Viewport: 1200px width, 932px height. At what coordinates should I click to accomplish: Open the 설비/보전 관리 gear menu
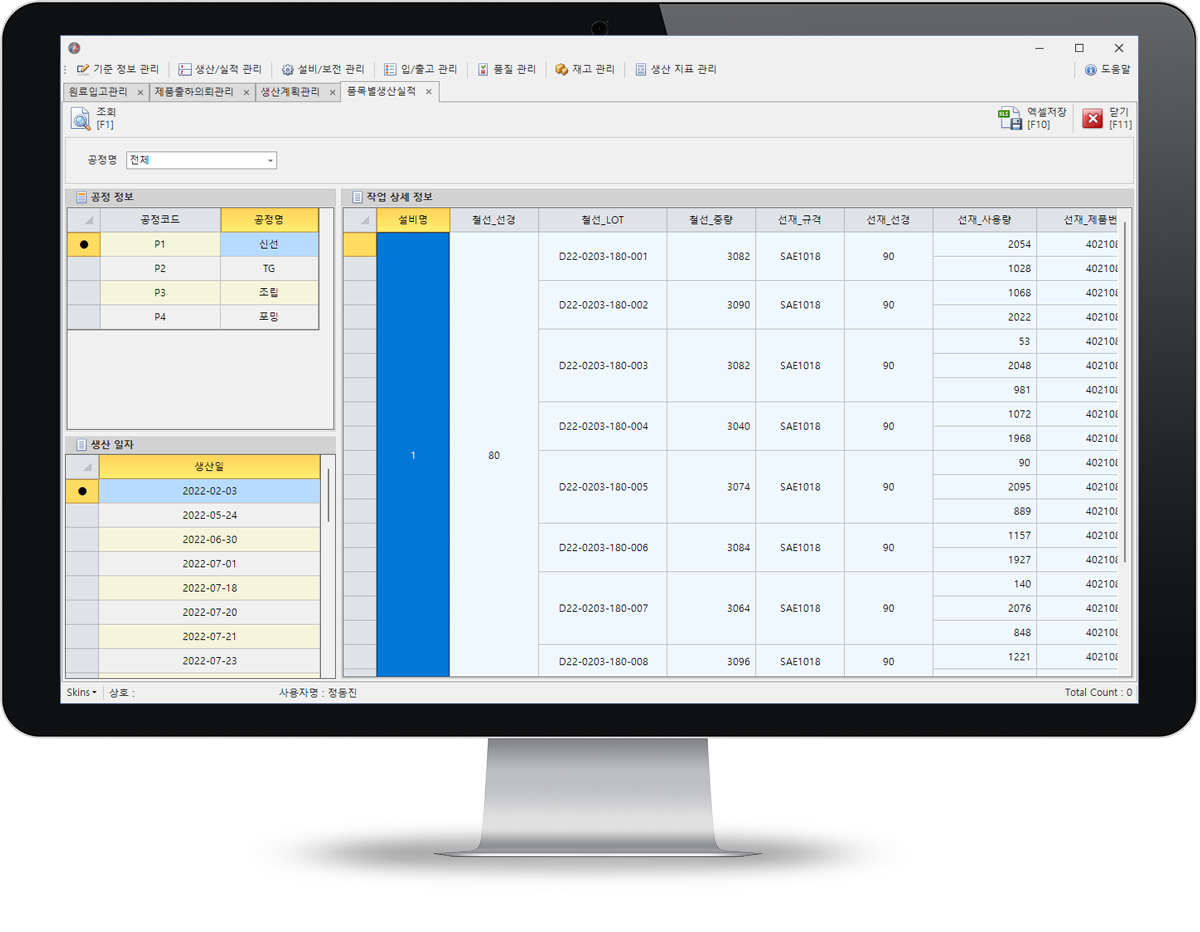coord(323,70)
